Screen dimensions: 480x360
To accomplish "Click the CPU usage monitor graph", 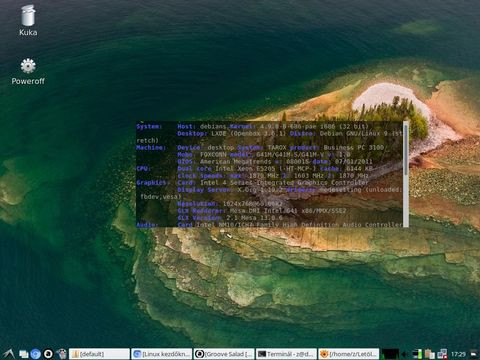I will [390, 354].
